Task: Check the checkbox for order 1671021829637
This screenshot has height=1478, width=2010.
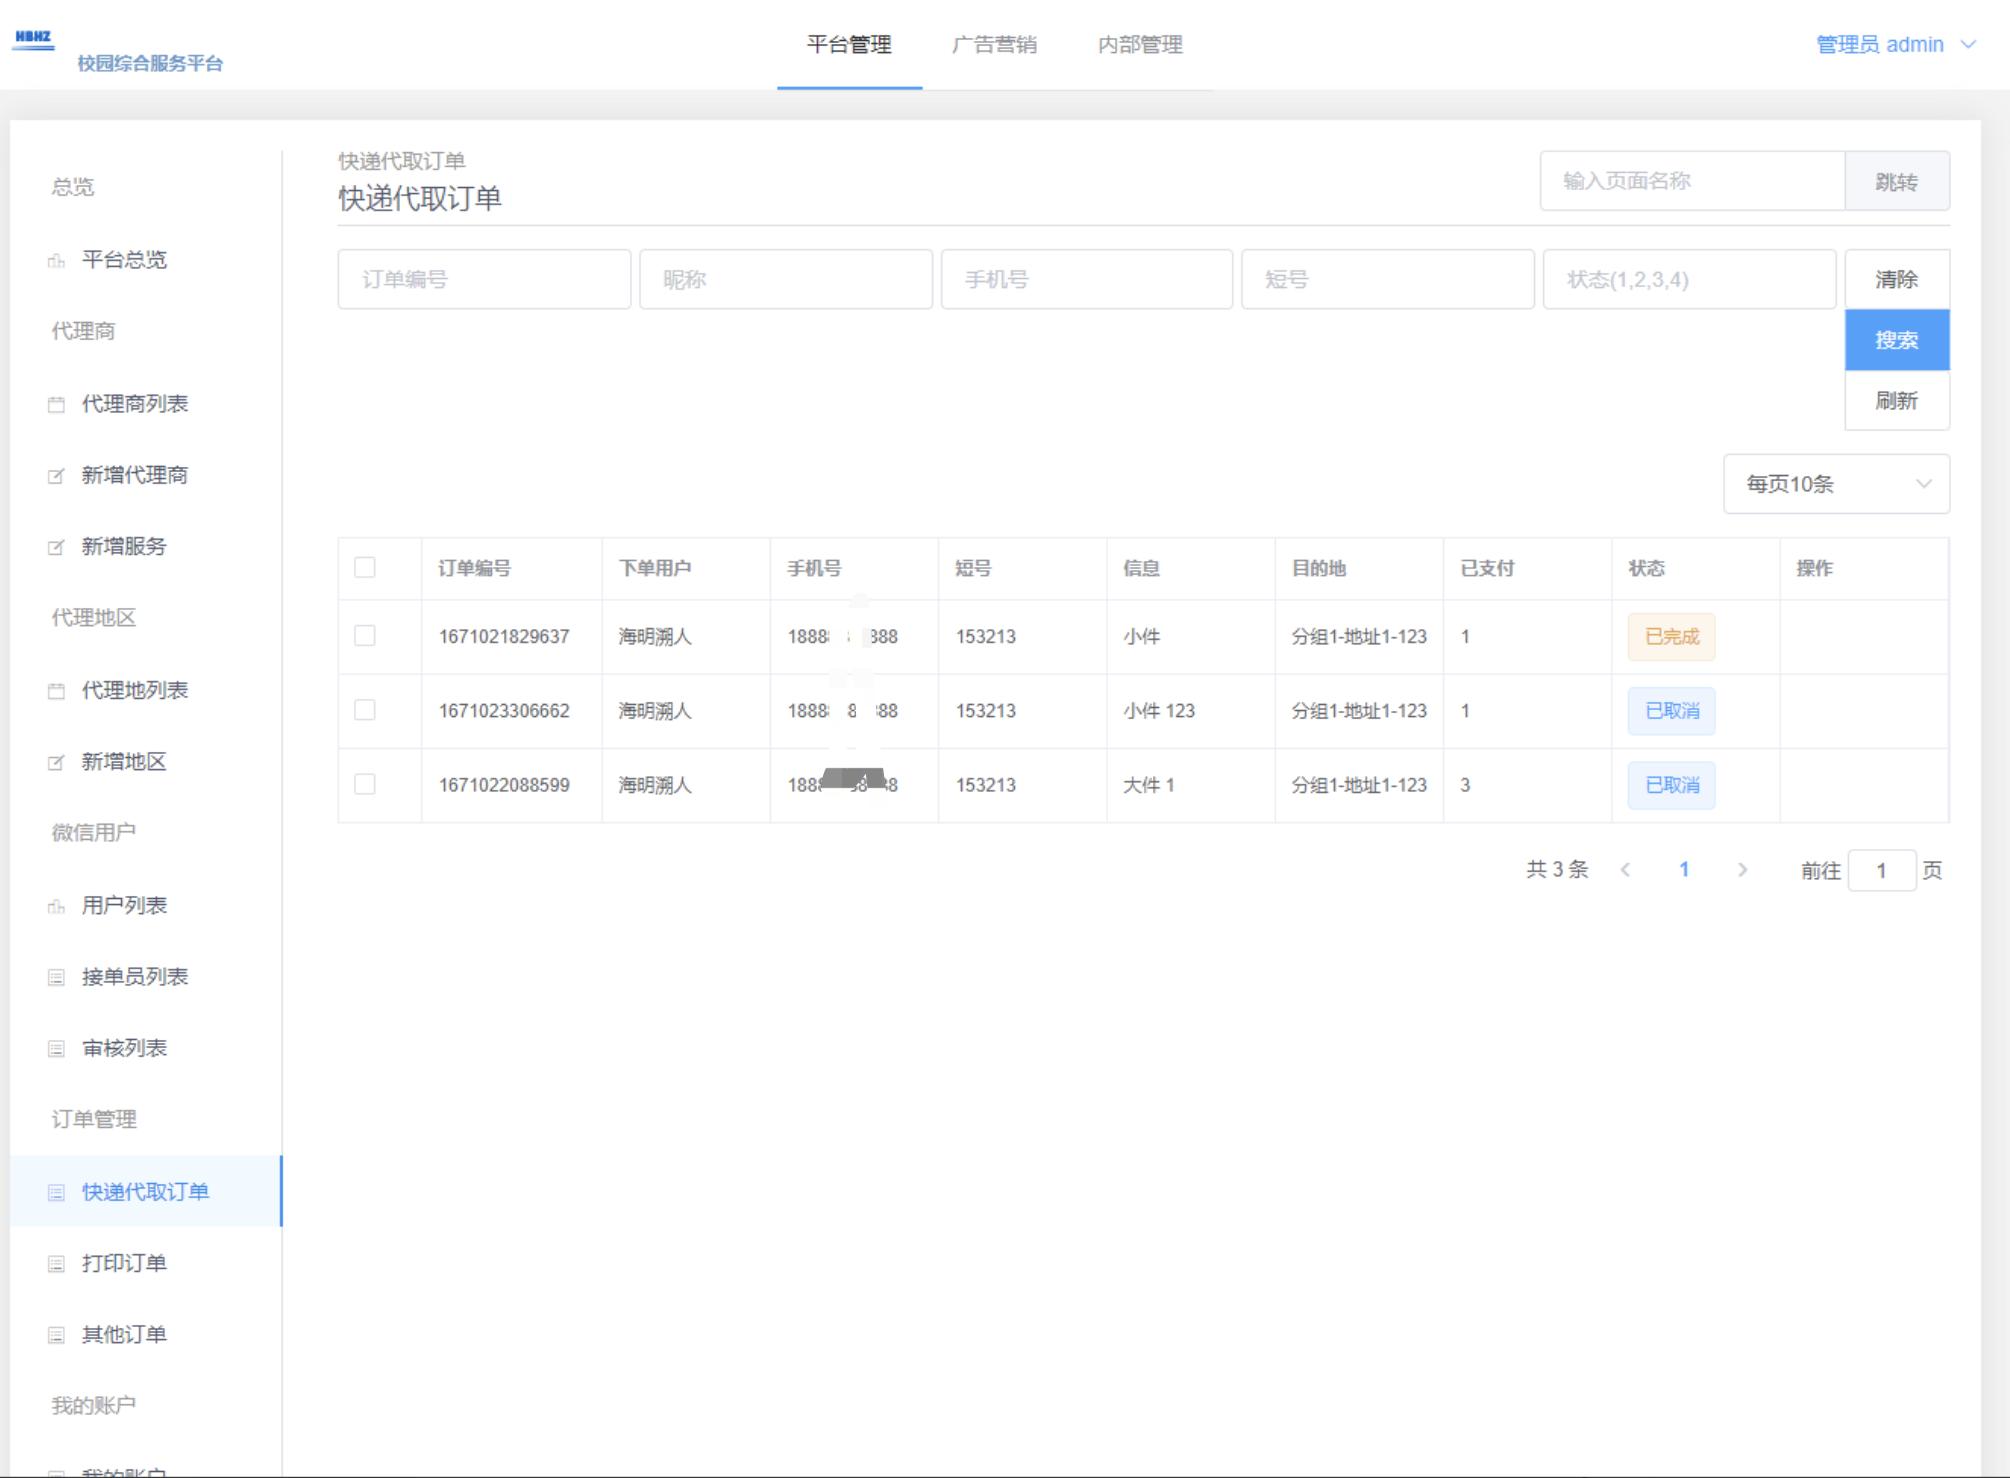Action: (364, 636)
